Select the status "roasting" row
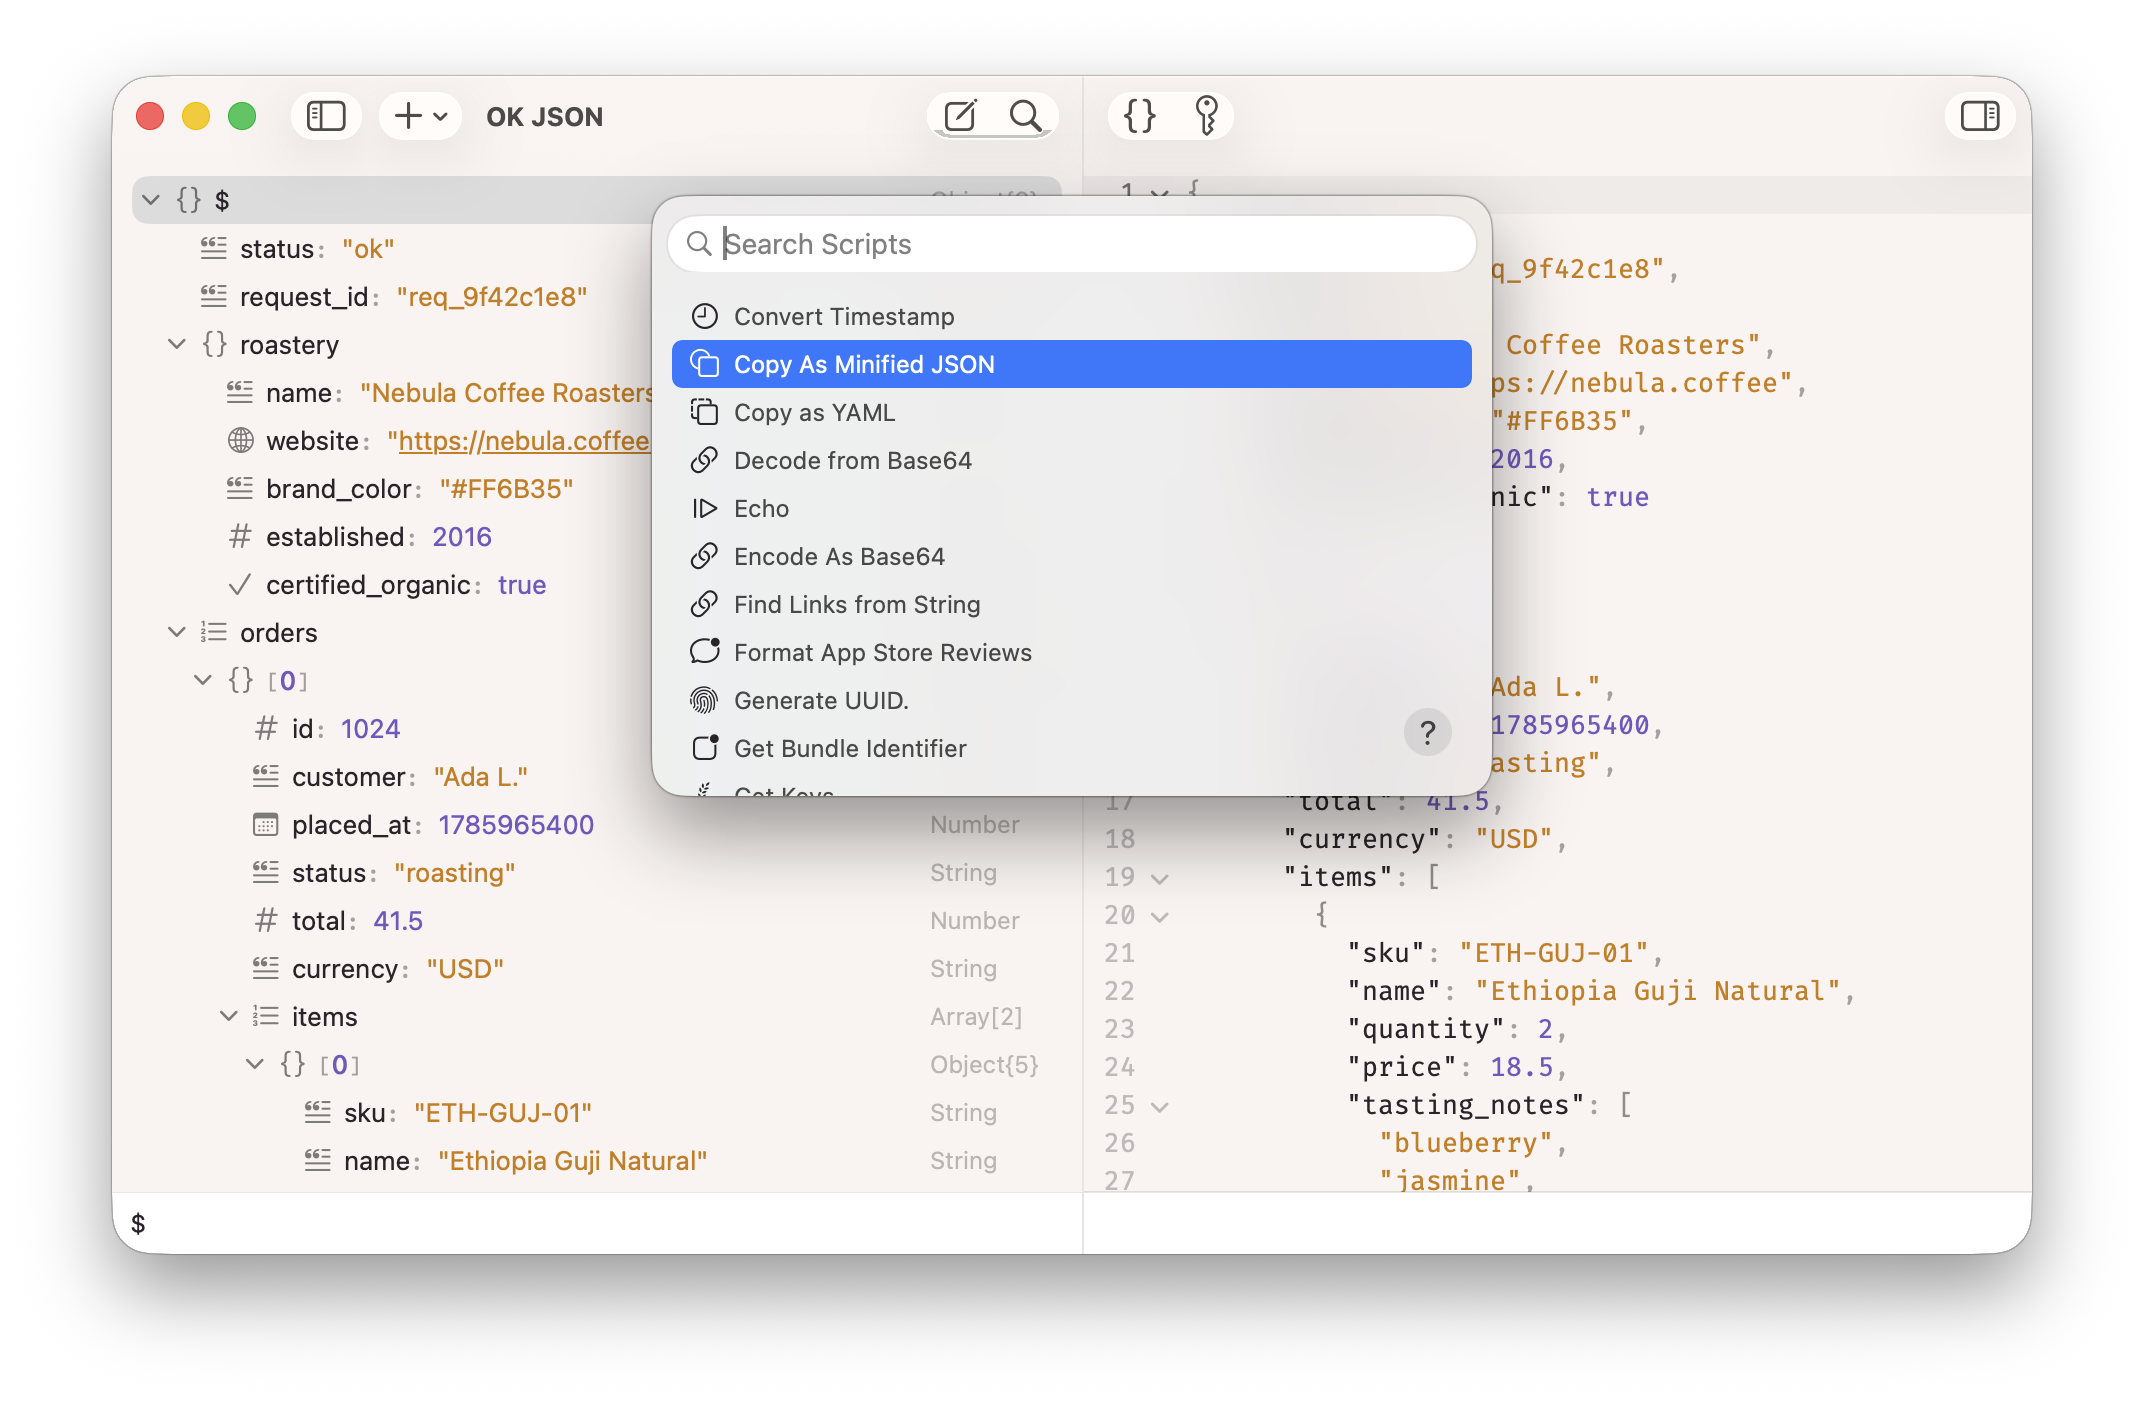 597,872
